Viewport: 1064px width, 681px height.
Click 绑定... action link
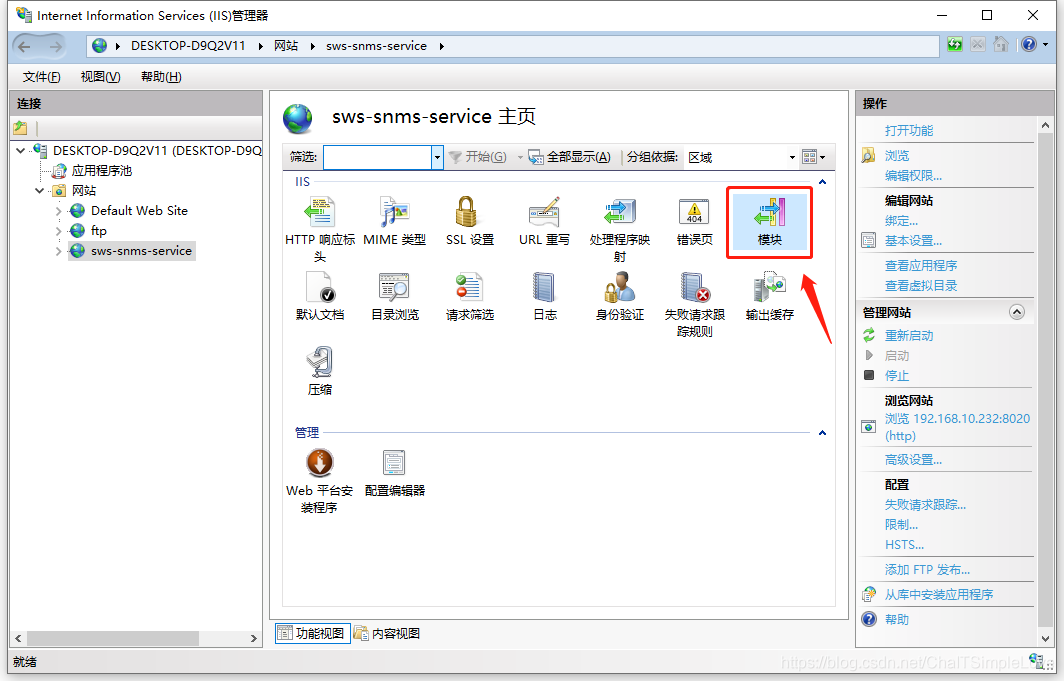901,220
